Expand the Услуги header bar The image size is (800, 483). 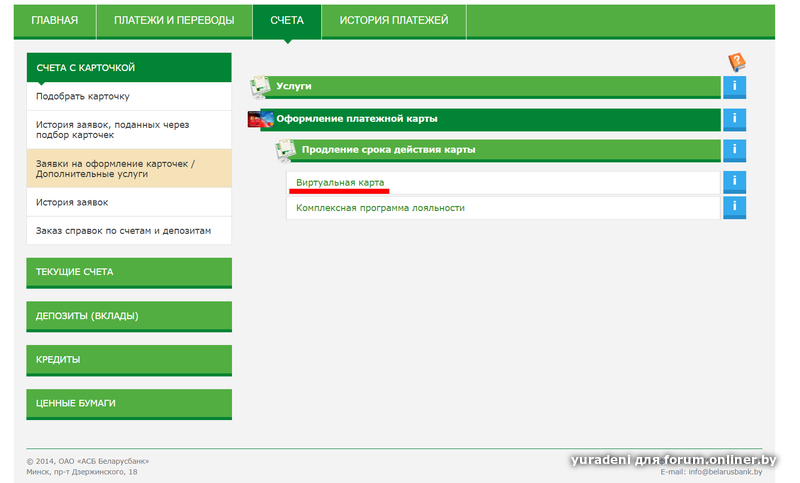(491, 87)
